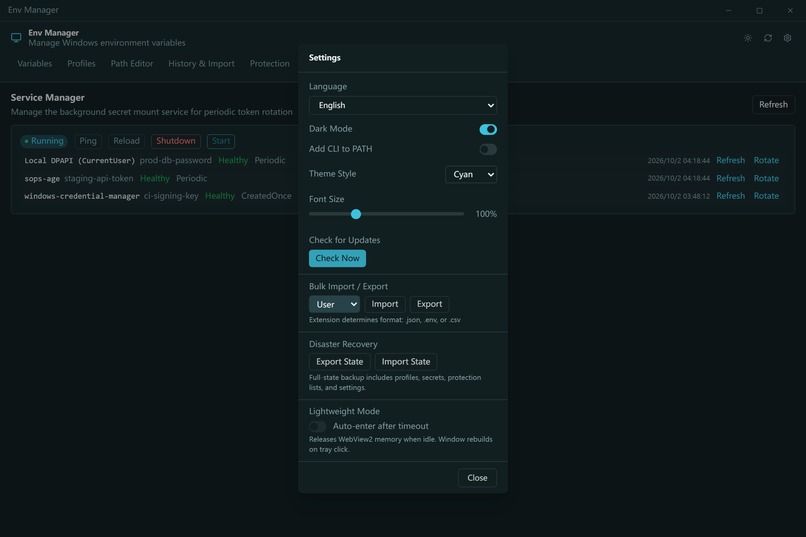Open the Theme Style dropdown showing Cyan
Viewport: 806px width, 537px height.
click(471, 174)
